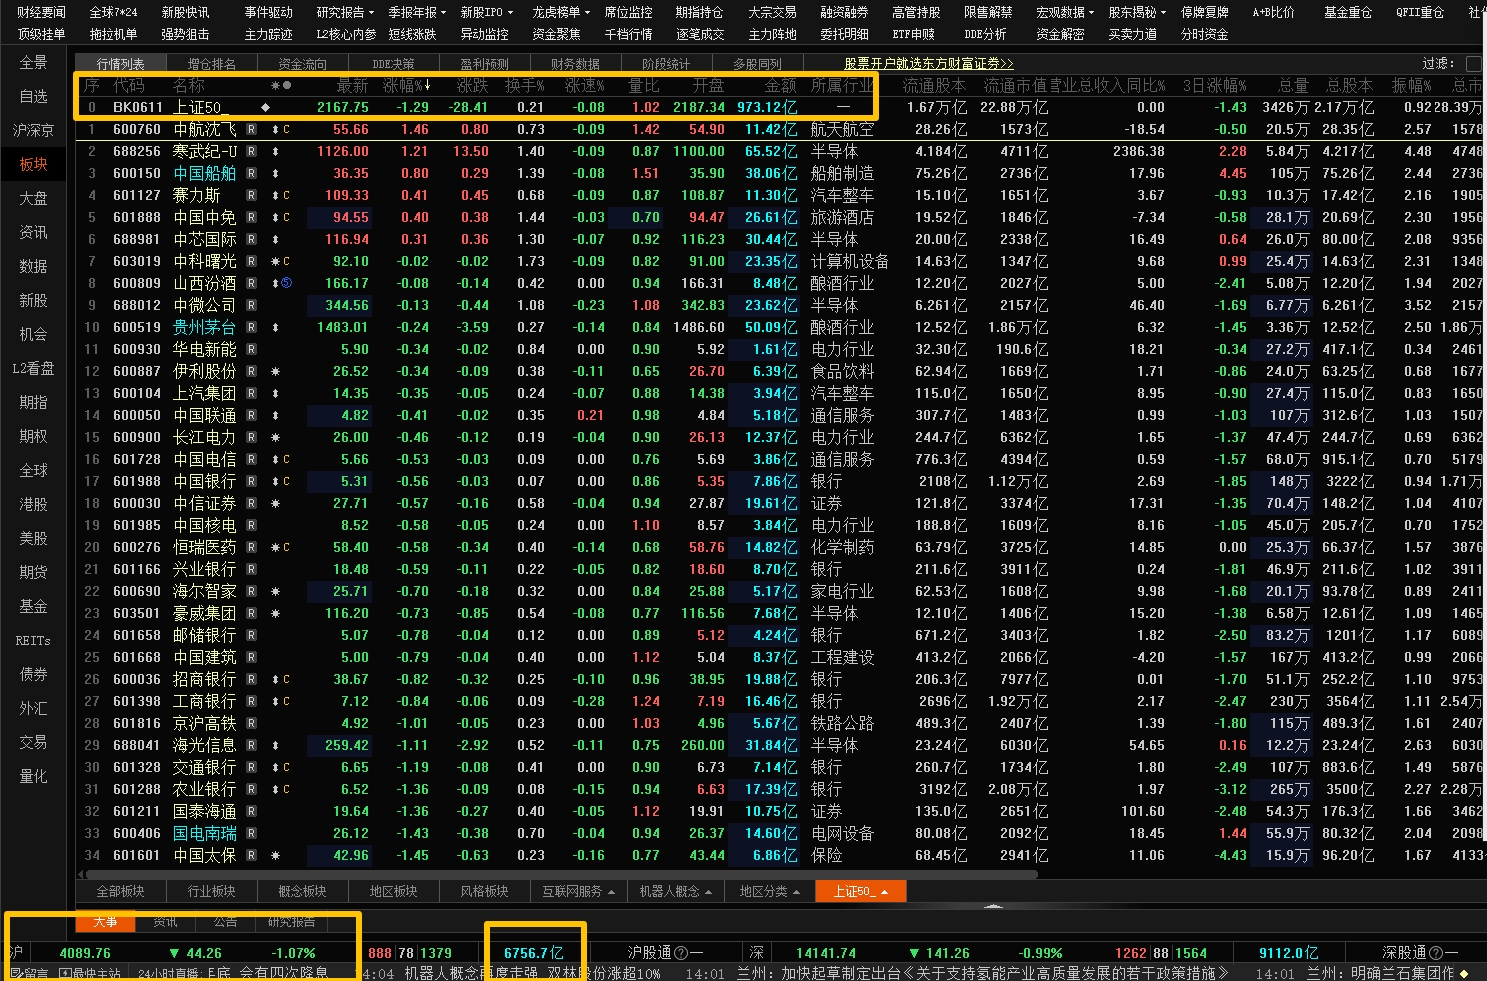Click the C marker in 招商银行 row
This screenshot has height=981, width=1487.
pyautogui.click(x=286, y=680)
